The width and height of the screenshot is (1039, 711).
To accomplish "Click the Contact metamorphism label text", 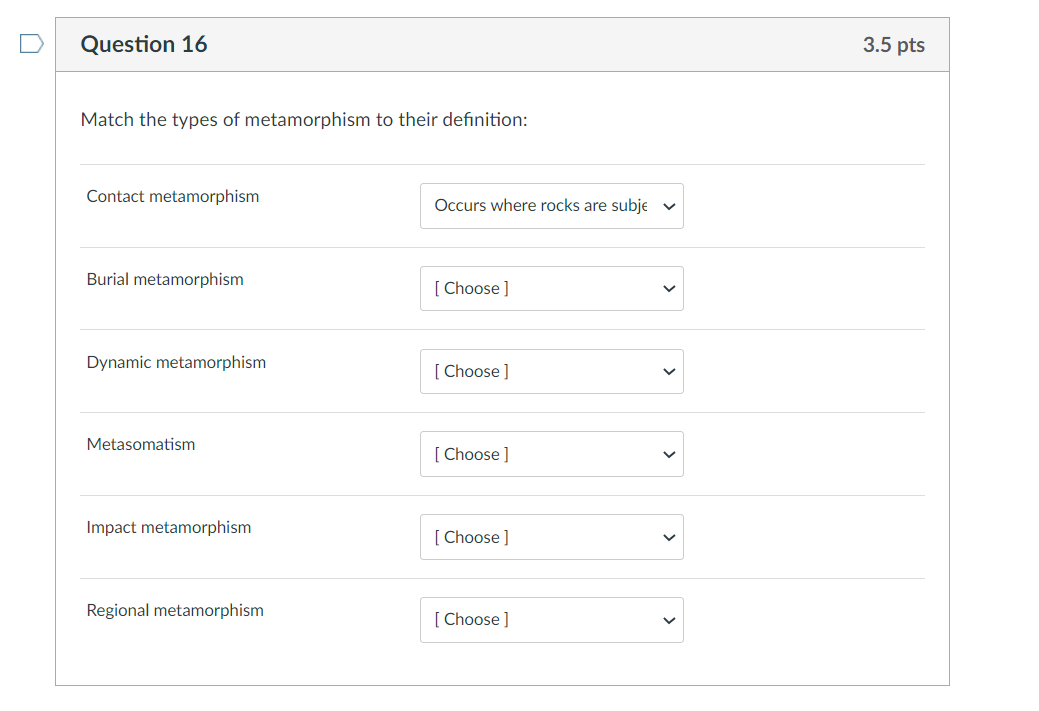I will (x=173, y=197).
